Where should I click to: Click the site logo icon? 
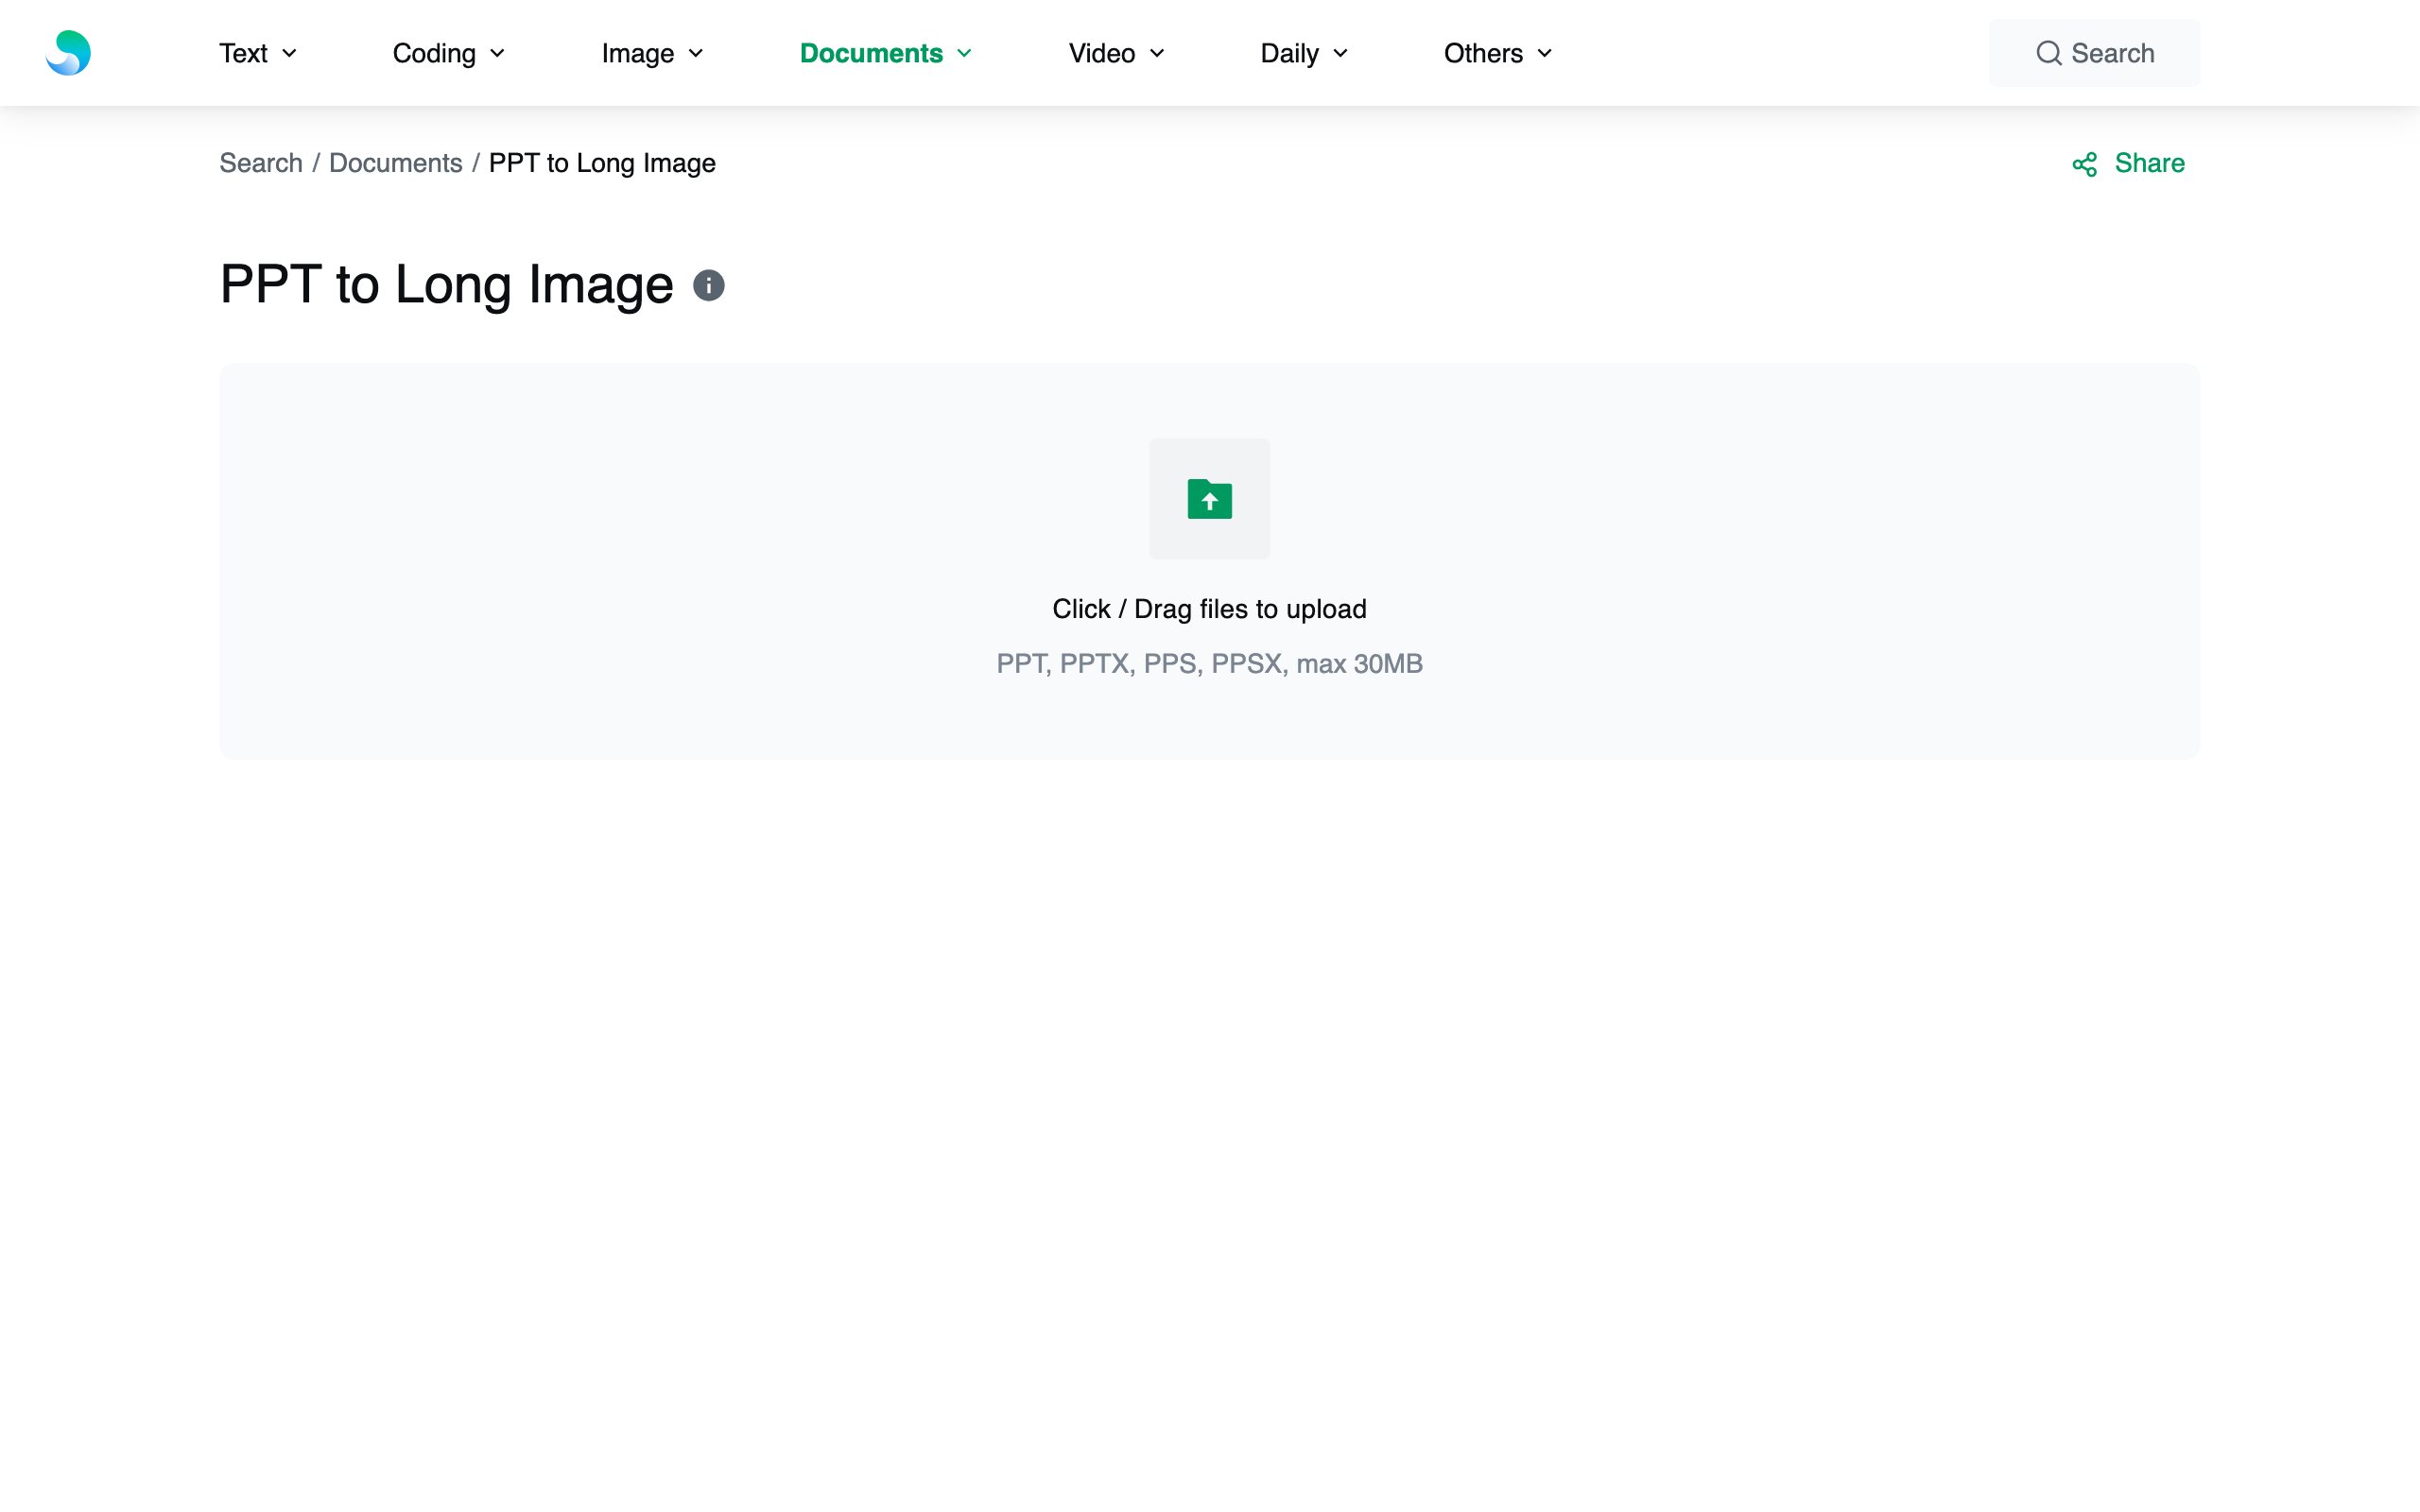[68, 53]
